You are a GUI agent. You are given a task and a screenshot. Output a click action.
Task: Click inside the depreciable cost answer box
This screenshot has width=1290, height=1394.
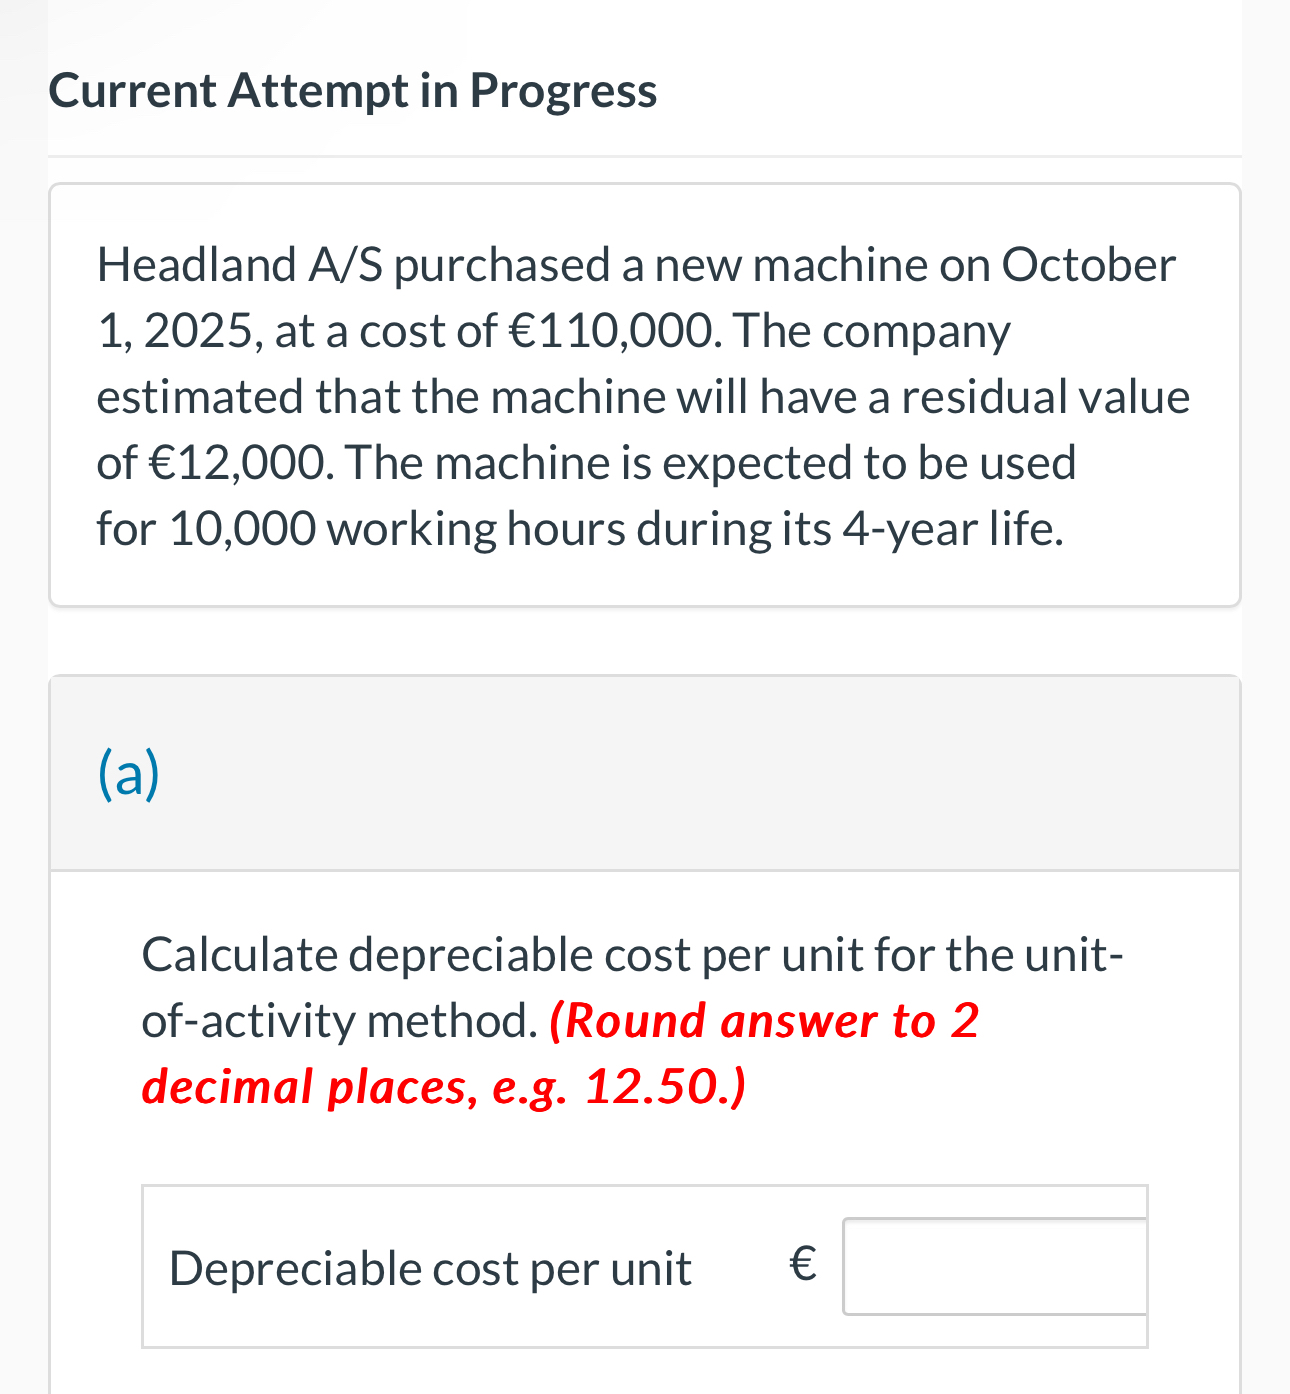pyautogui.click(x=994, y=1267)
